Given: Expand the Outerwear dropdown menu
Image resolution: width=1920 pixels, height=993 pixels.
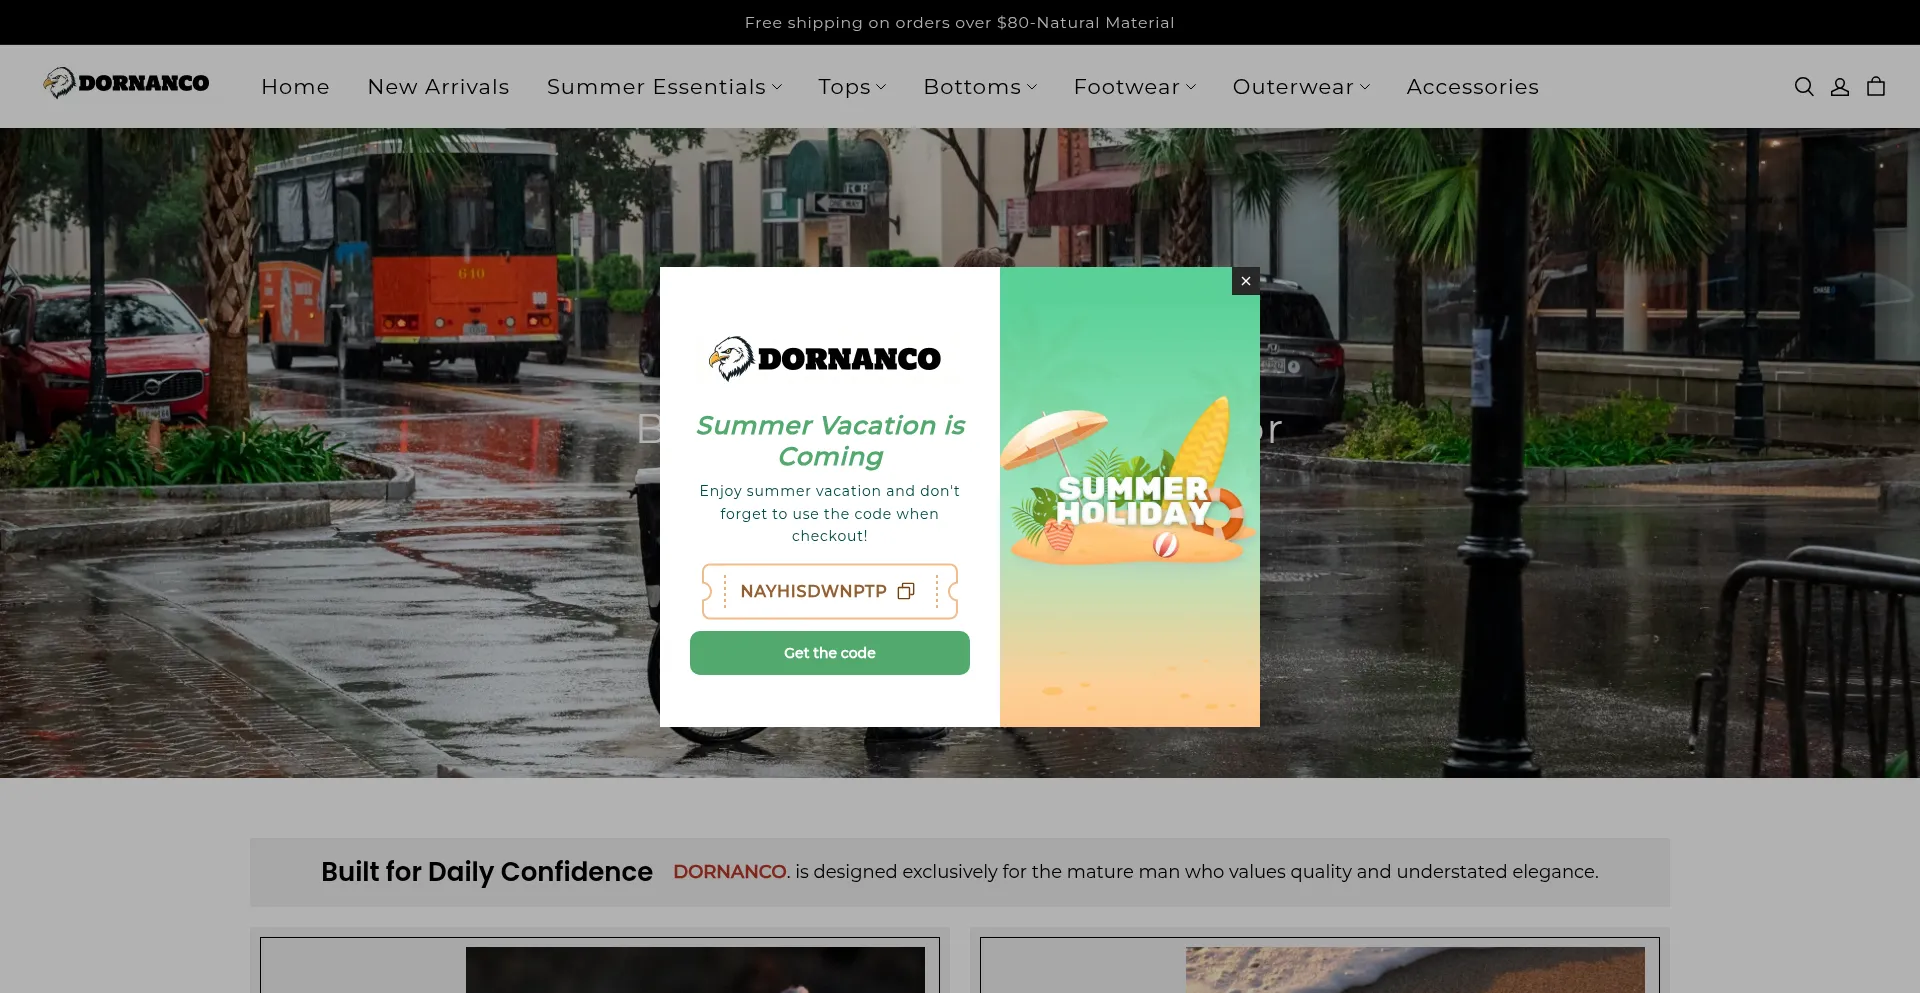Looking at the screenshot, I should (1301, 87).
